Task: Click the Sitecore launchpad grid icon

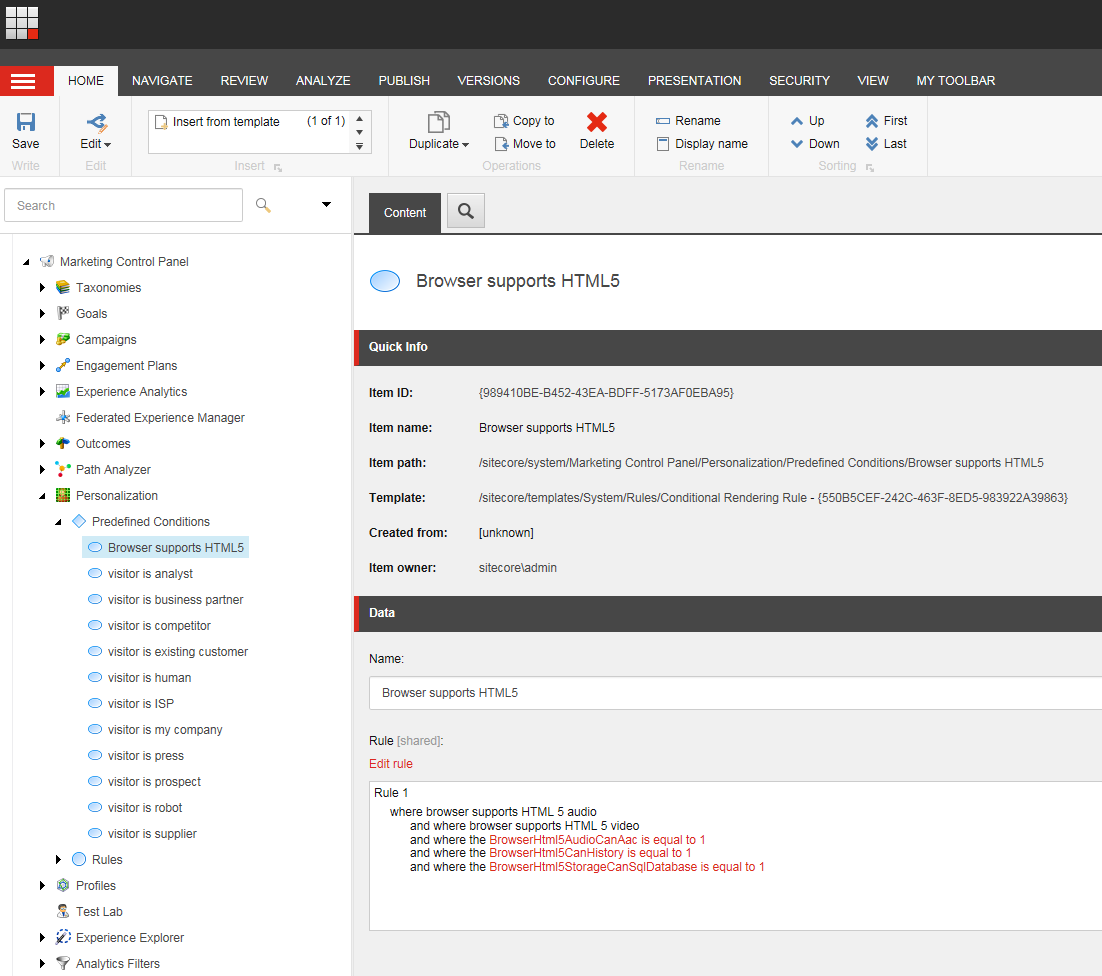Action: click(x=22, y=22)
